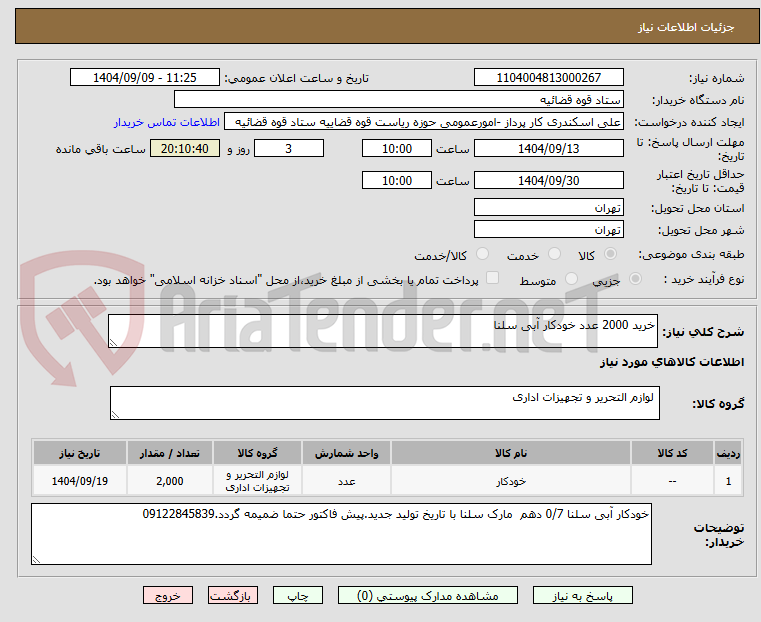The height and width of the screenshot is (622, 761).
Task: Click the request creator field علی اسکندری
Action: [x=424, y=122]
